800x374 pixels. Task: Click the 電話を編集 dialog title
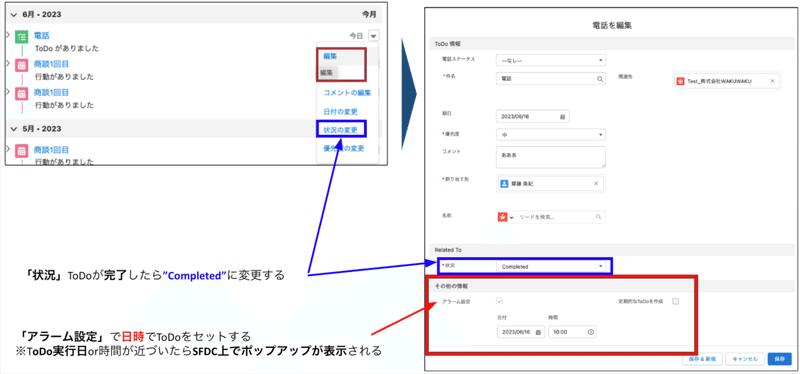tap(611, 25)
